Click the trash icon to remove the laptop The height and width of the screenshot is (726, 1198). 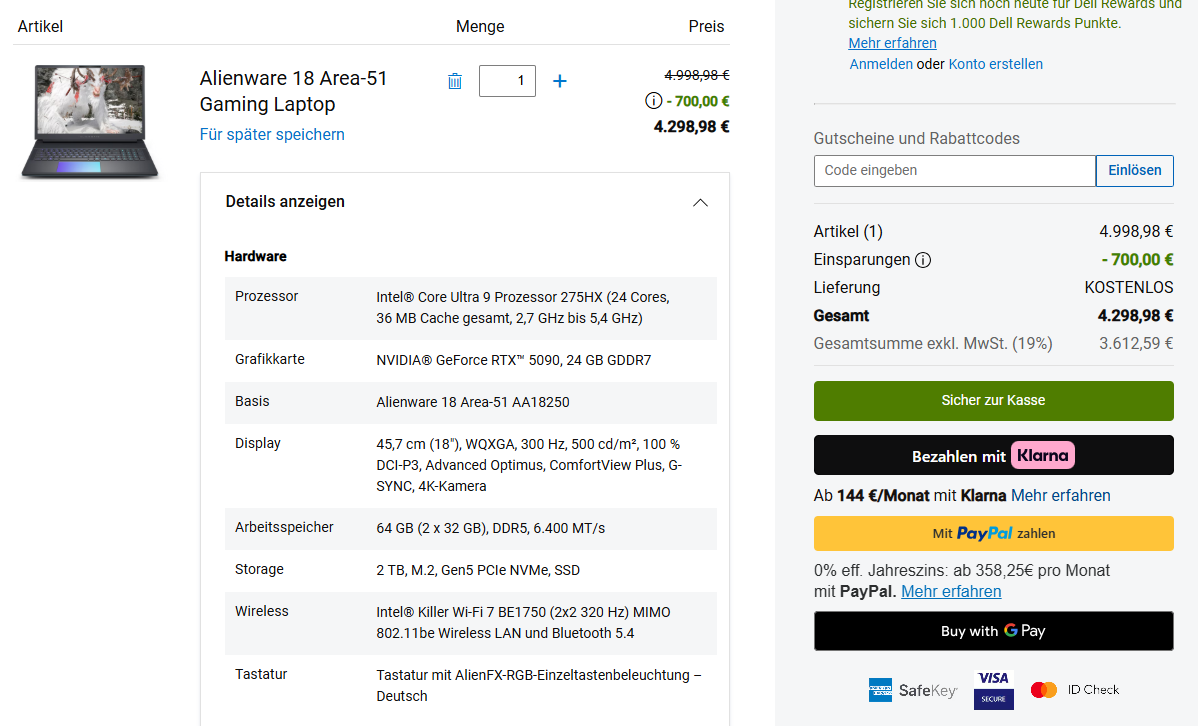tap(455, 82)
